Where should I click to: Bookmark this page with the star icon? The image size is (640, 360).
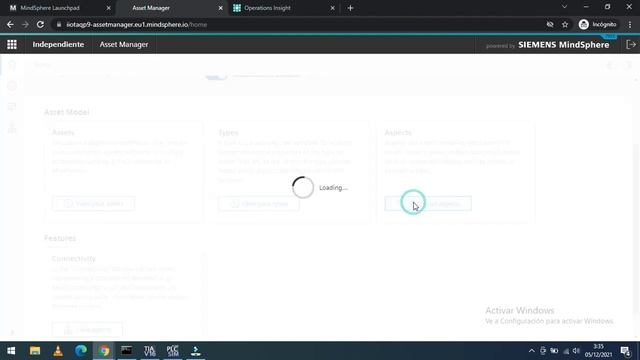click(565, 24)
